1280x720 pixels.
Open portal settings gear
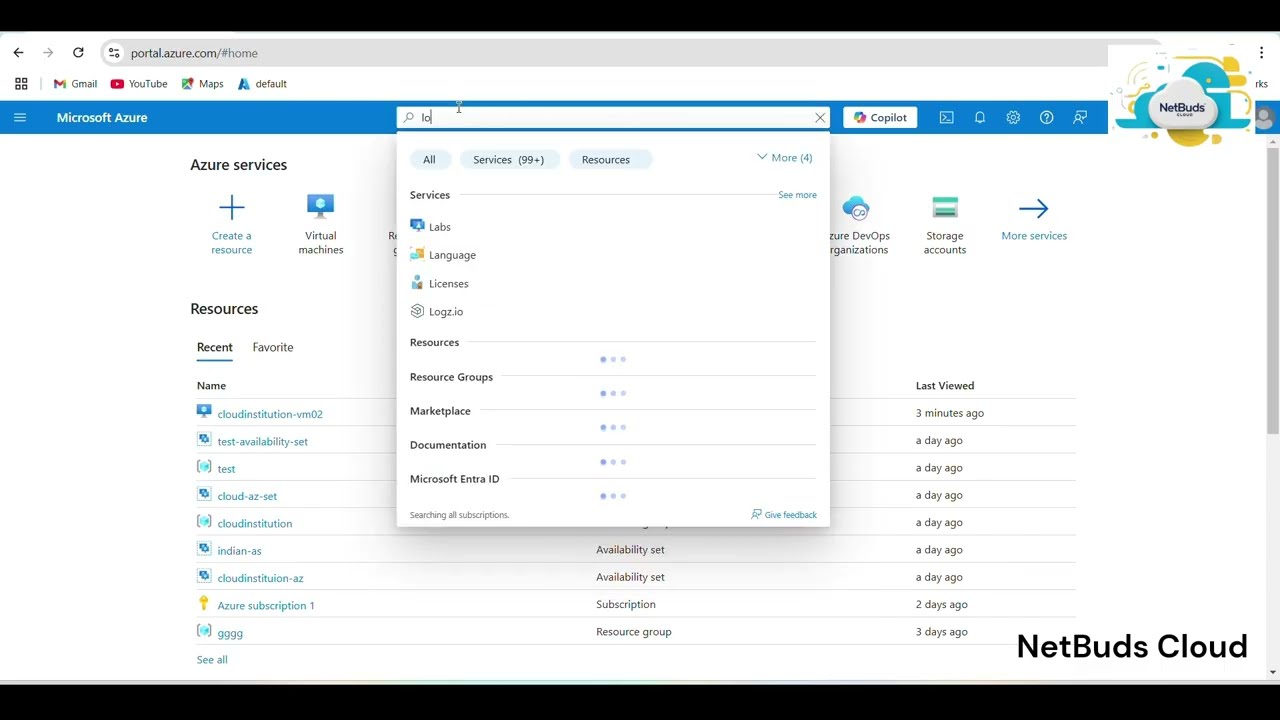1013,117
